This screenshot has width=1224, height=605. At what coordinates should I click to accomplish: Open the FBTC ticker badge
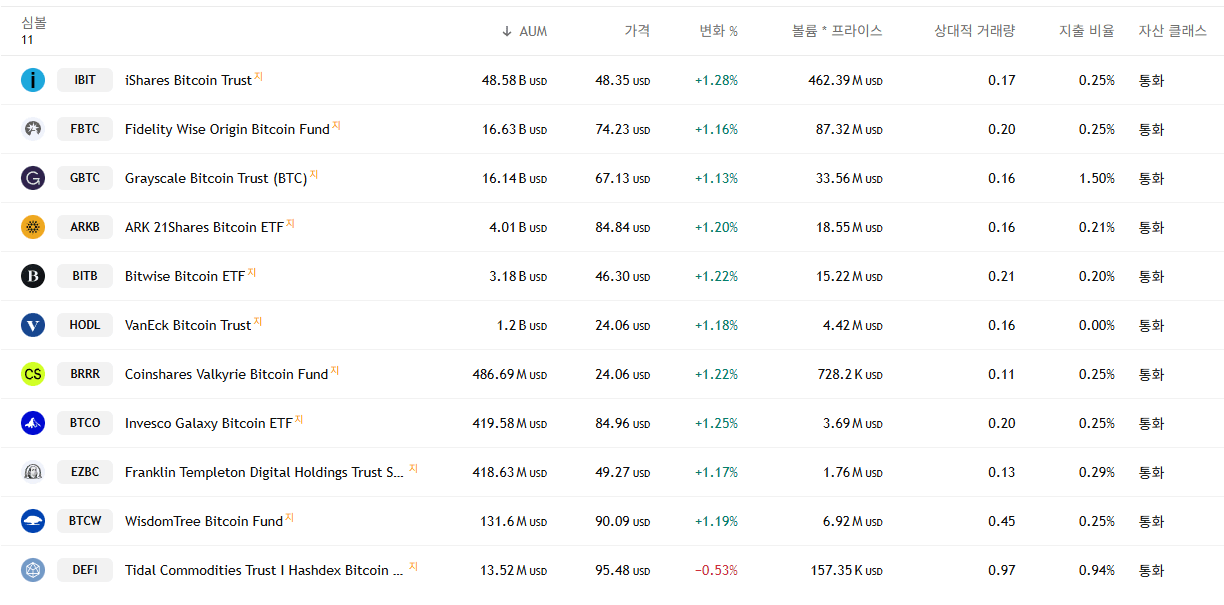[x=85, y=129]
